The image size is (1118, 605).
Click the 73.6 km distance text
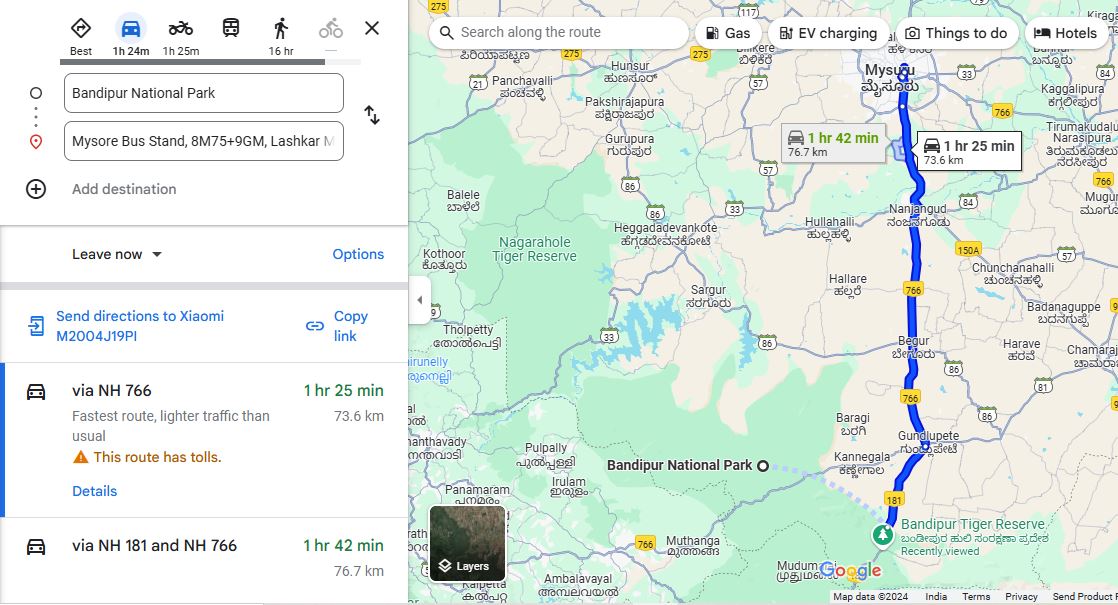[x=359, y=416]
